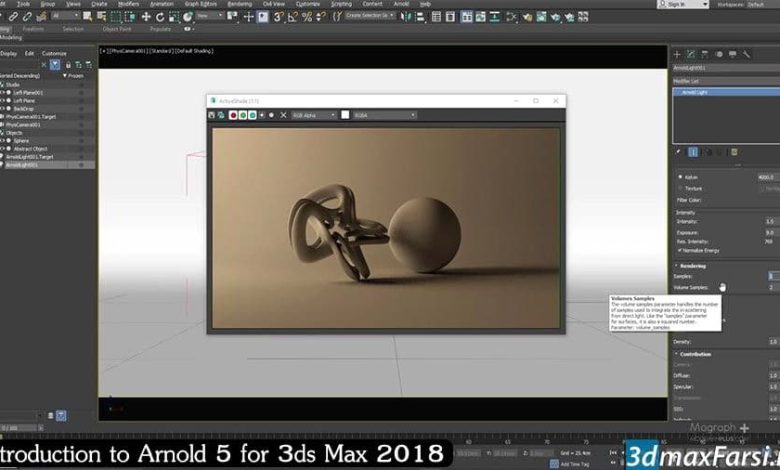Open the Graph Editors menu
The width and height of the screenshot is (780, 470).
pyautogui.click(x=201, y=3)
